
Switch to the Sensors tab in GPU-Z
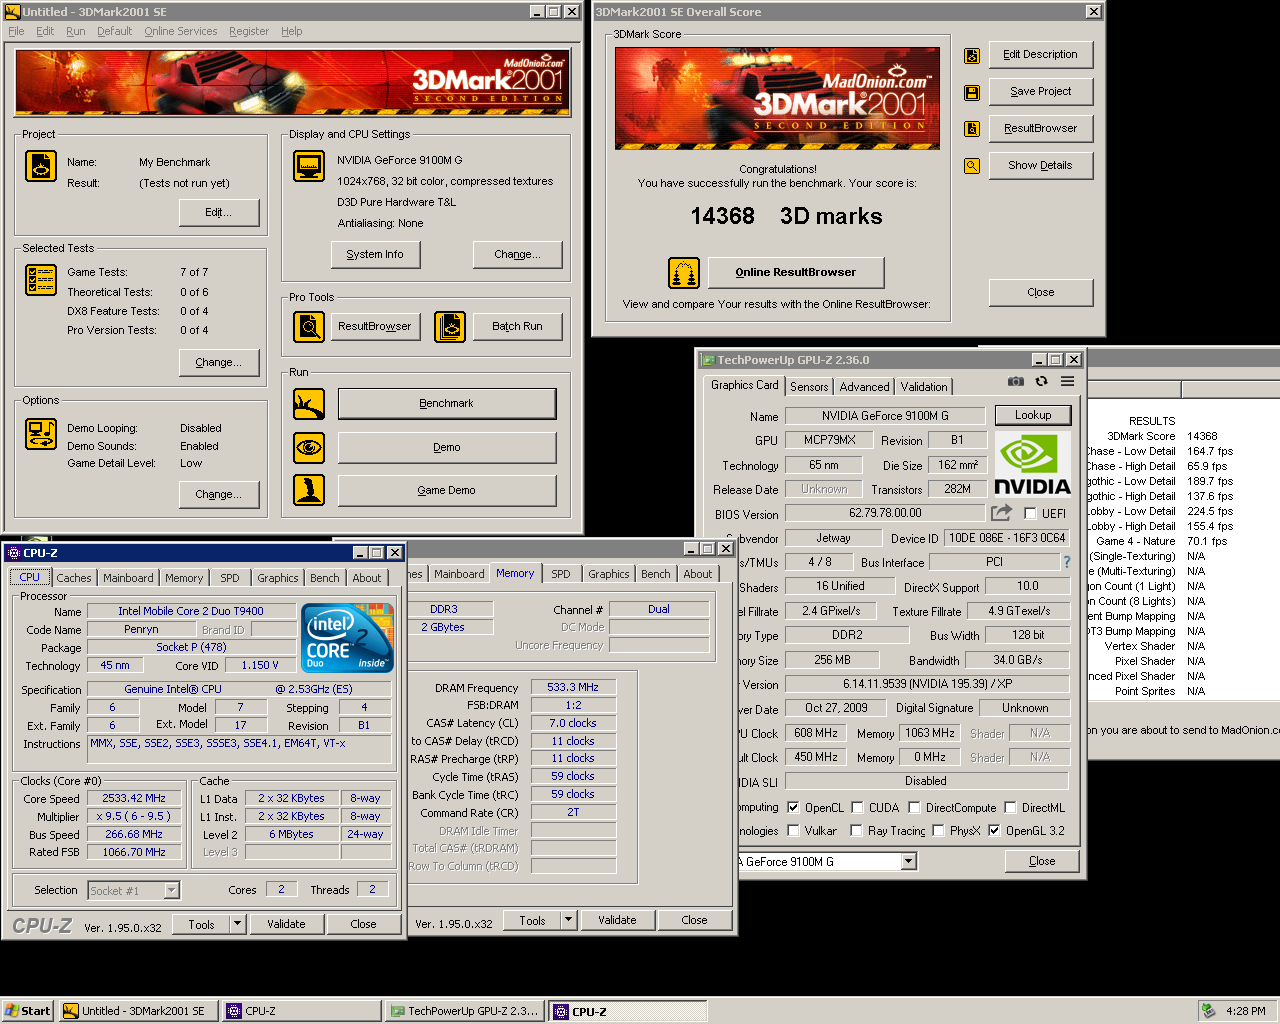tap(809, 387)
